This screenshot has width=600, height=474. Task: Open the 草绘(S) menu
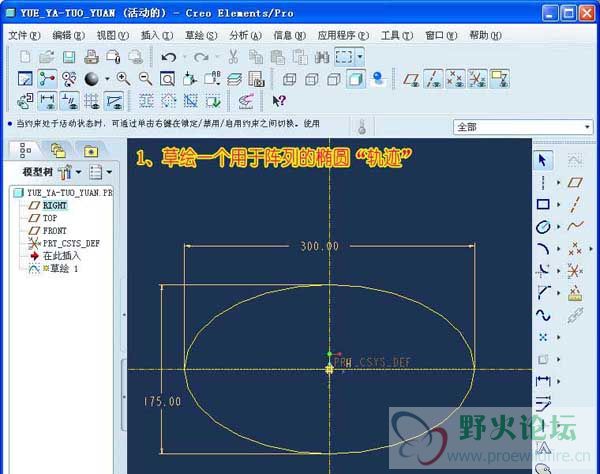201,36
